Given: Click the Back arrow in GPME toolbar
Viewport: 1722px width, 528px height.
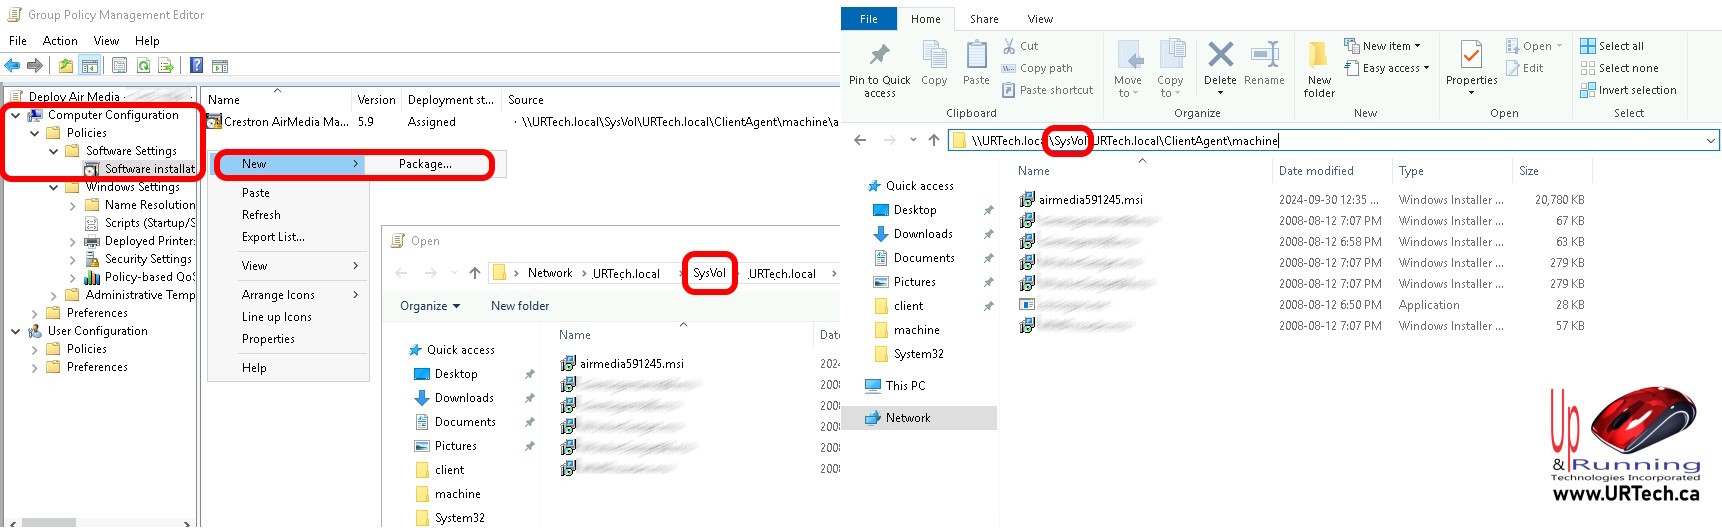Looking at the screenshot, I should (13, 66).
